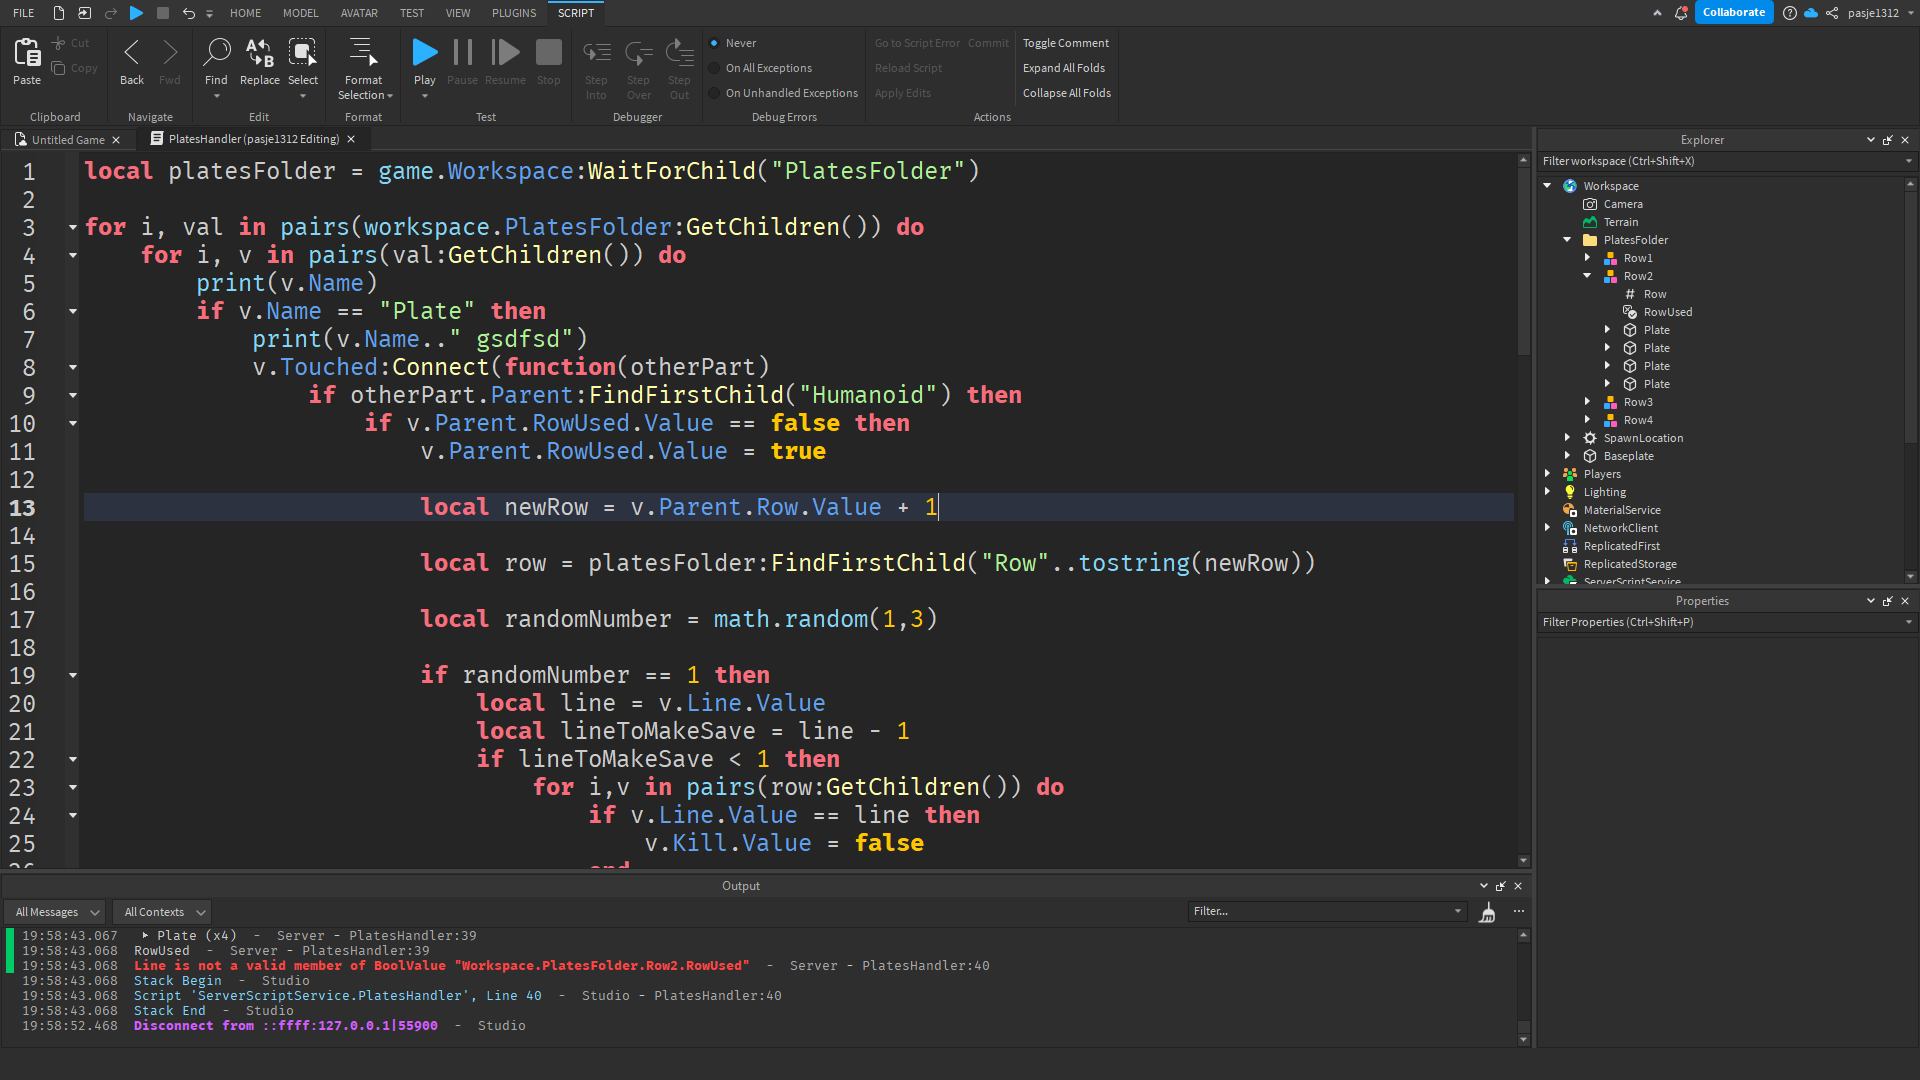Collapse code fold at line 3

(x=72, y=227)
